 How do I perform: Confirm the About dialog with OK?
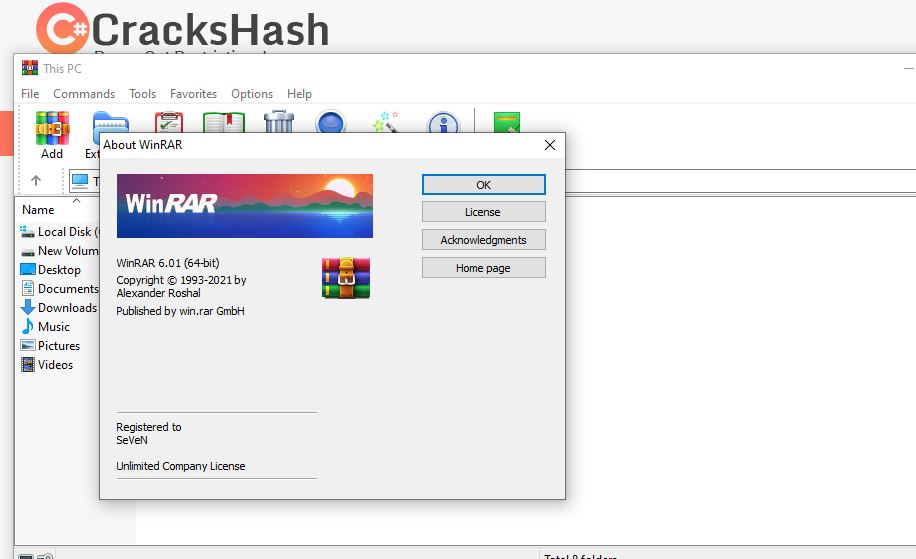tap(484, 185)
